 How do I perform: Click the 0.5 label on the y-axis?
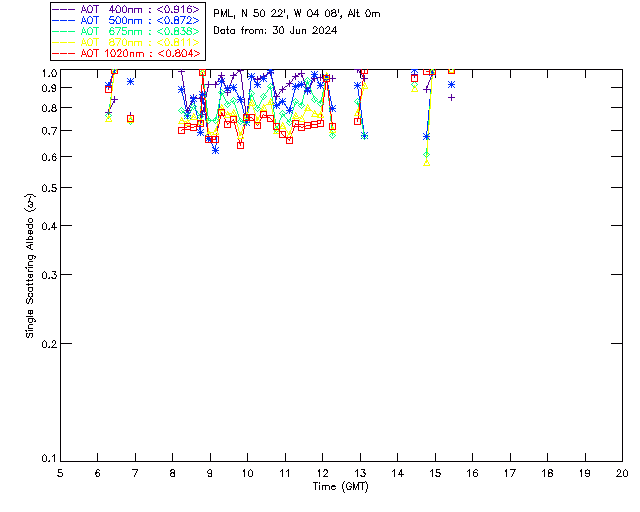[46, 189]
